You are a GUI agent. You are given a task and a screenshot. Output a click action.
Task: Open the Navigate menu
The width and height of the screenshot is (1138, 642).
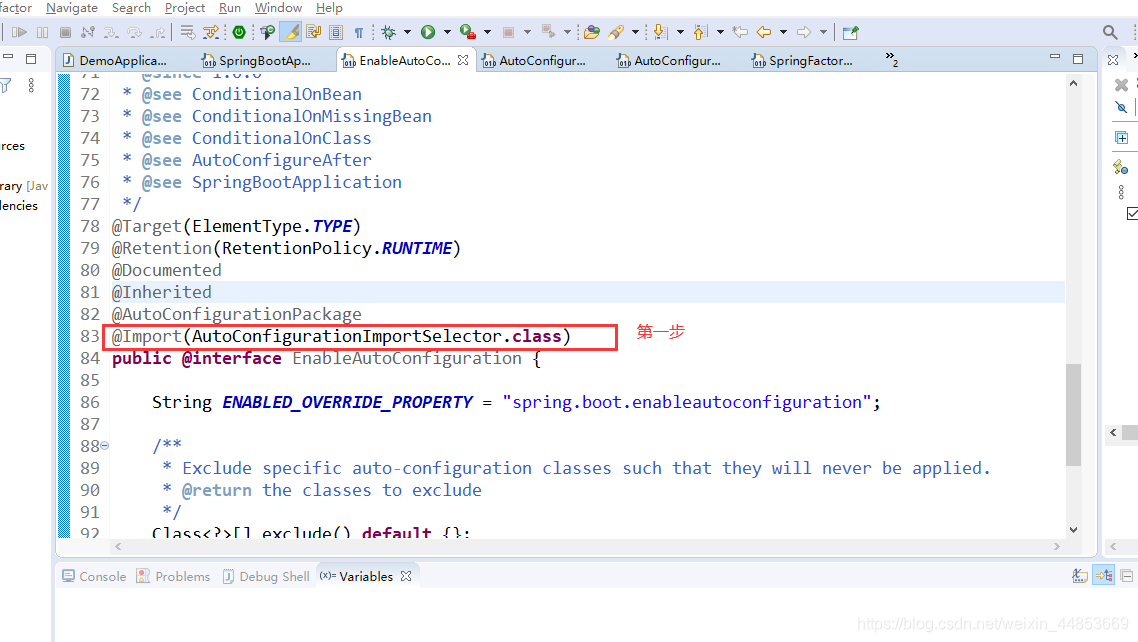(x=72, y=8)
